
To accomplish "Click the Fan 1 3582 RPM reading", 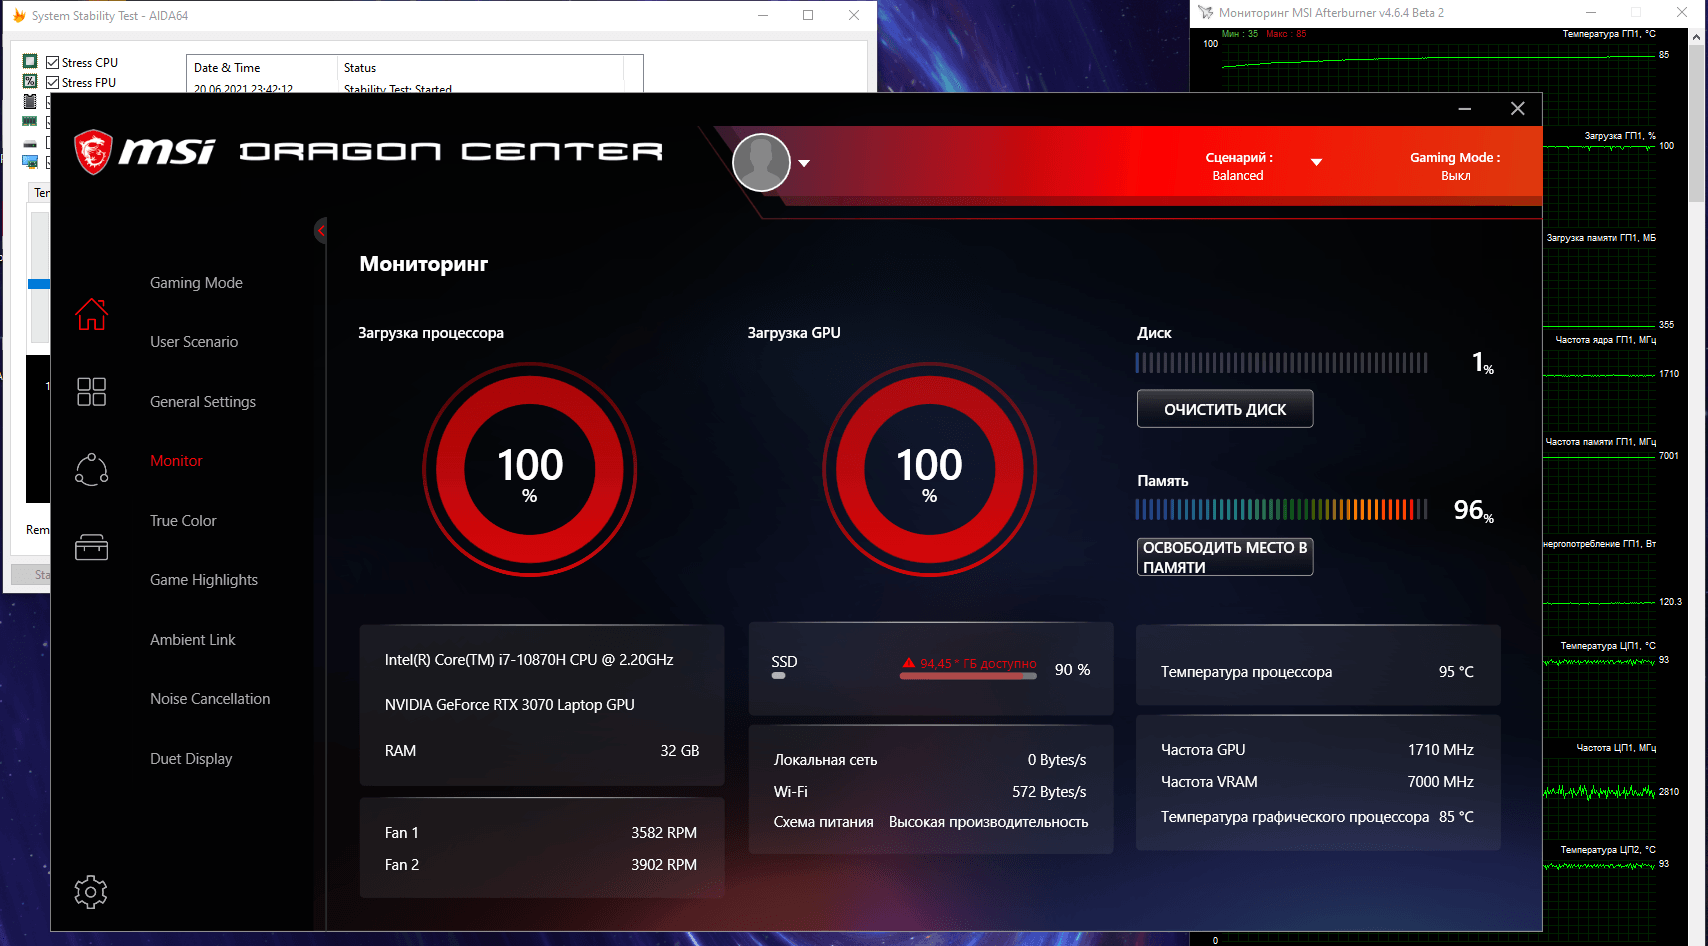I will coord(664,833).
